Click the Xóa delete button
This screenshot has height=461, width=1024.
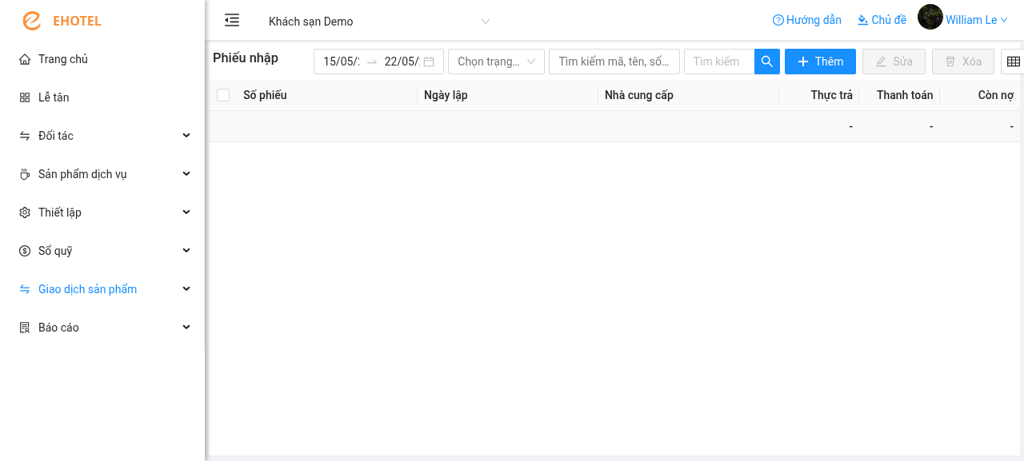click(x=963, y=61)
